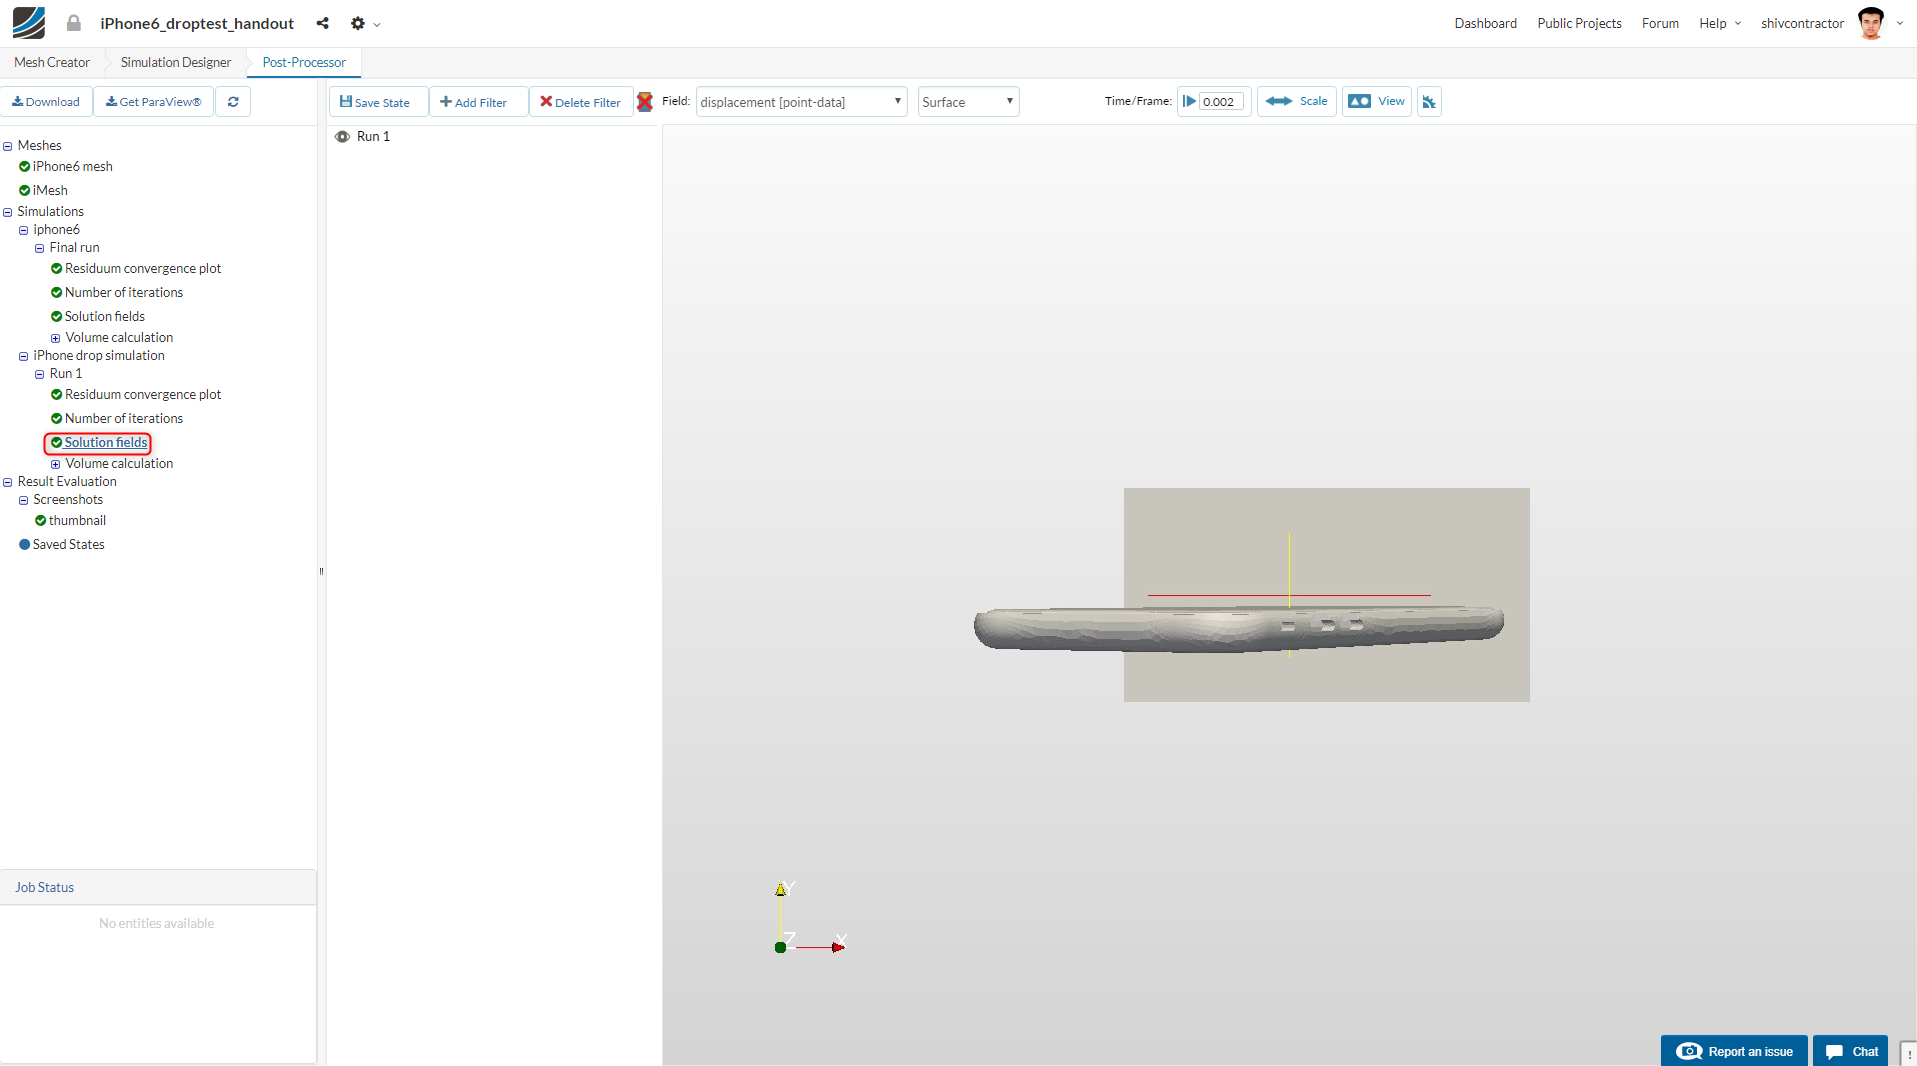Open the Forum link
Screen dimensions: 1917x1066
point(1660,23)
